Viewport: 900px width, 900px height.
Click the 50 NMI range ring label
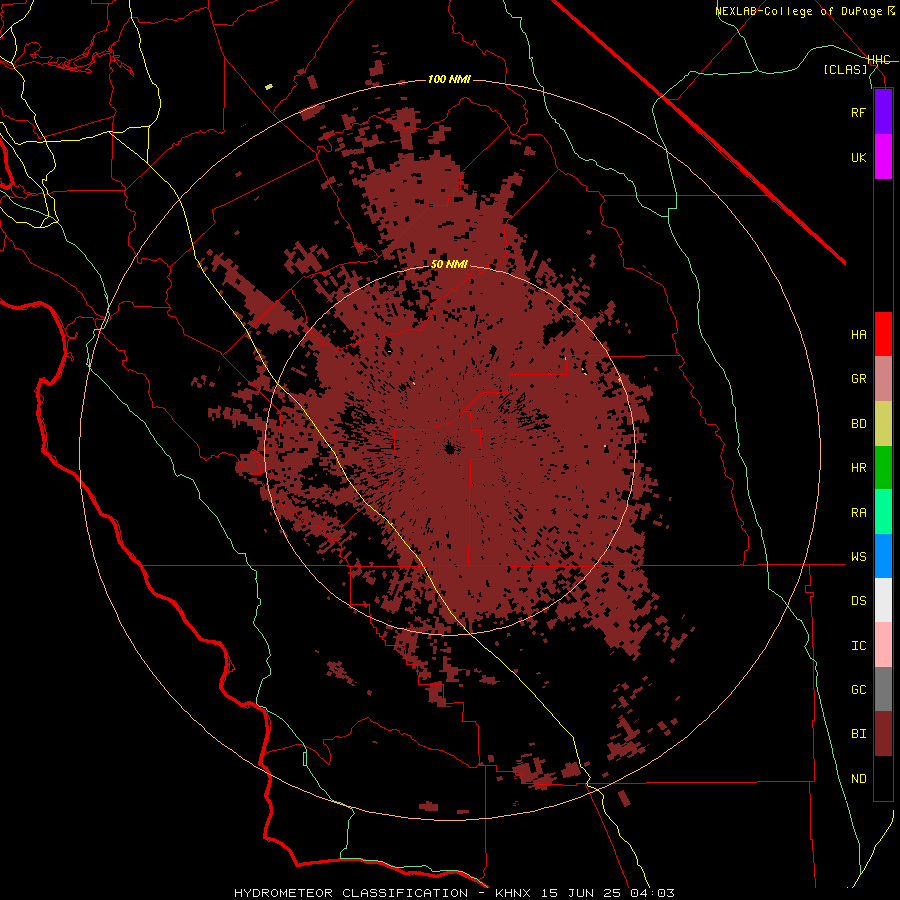(x=449, y=264)
